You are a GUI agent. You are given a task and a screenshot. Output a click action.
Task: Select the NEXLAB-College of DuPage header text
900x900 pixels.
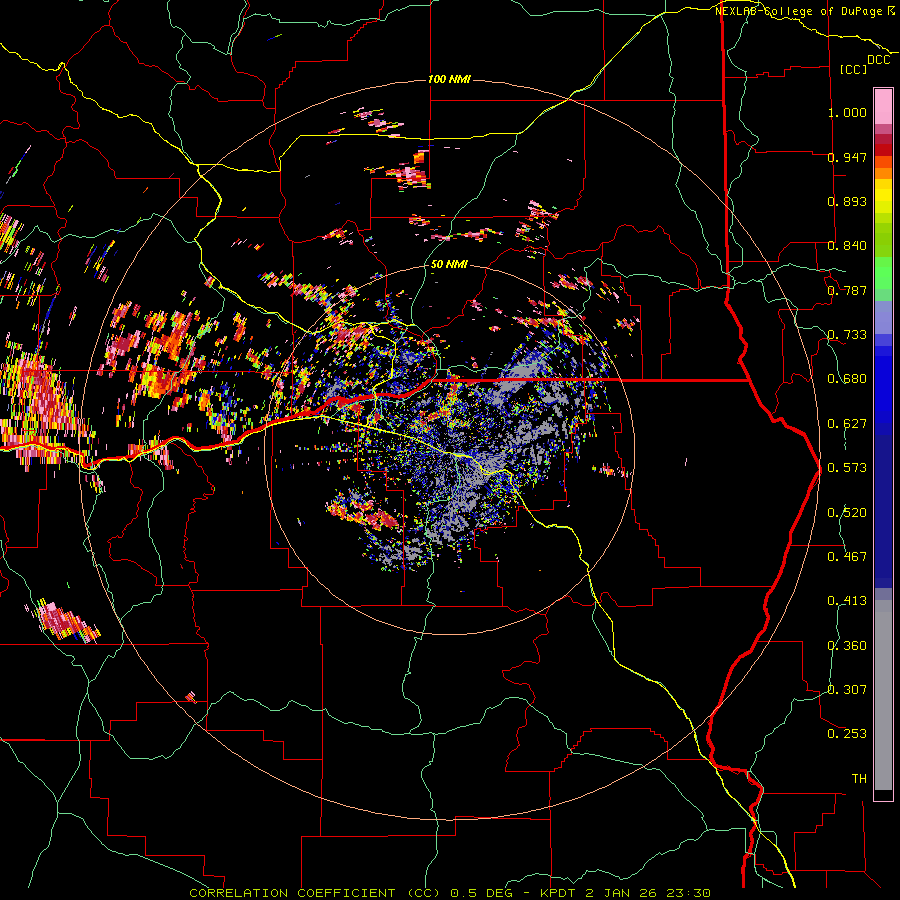(799, 11)
